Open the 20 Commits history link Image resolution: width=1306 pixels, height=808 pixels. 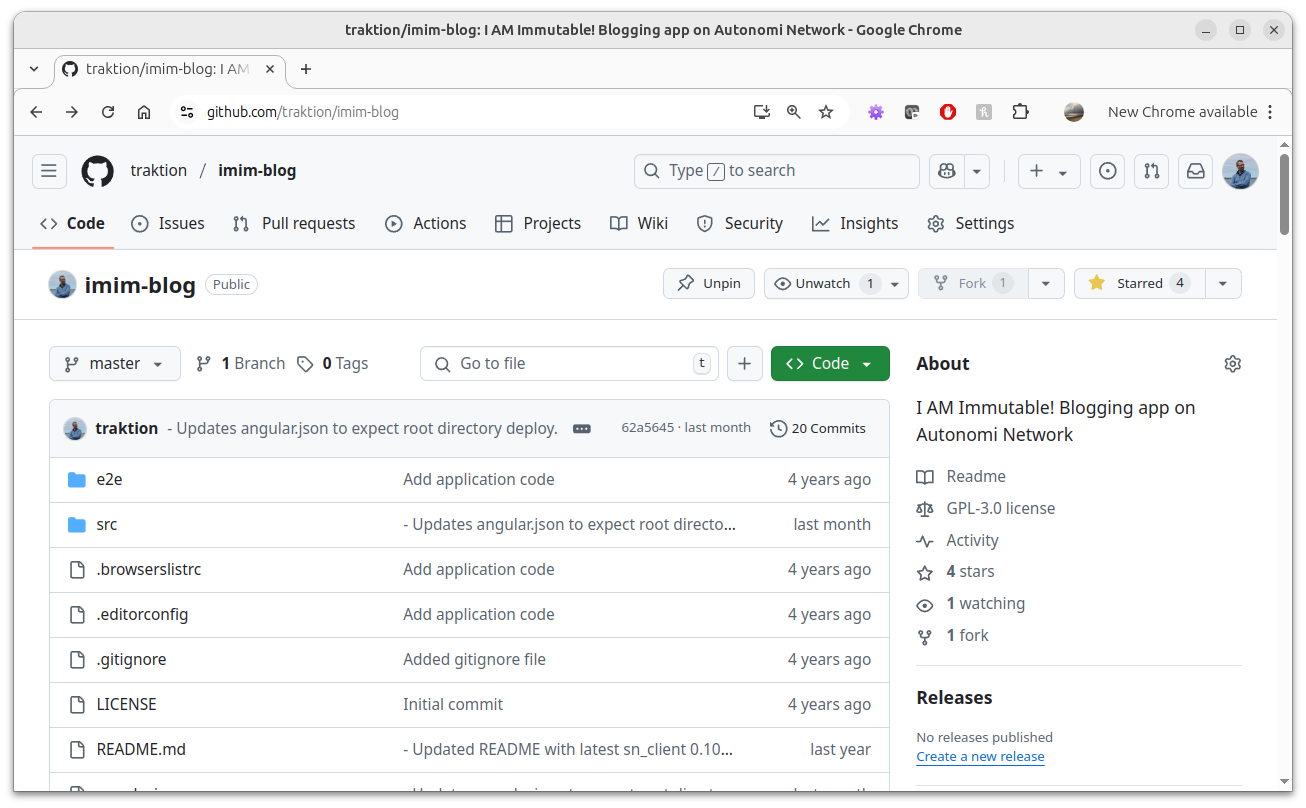pyautogui.click(x=818, y=428)
